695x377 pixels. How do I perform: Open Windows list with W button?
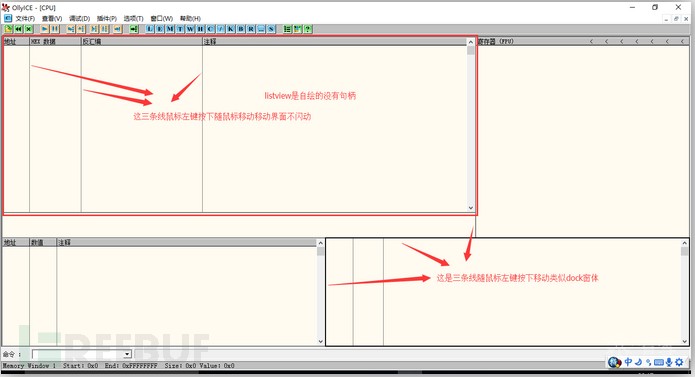(x=190, y=29)
